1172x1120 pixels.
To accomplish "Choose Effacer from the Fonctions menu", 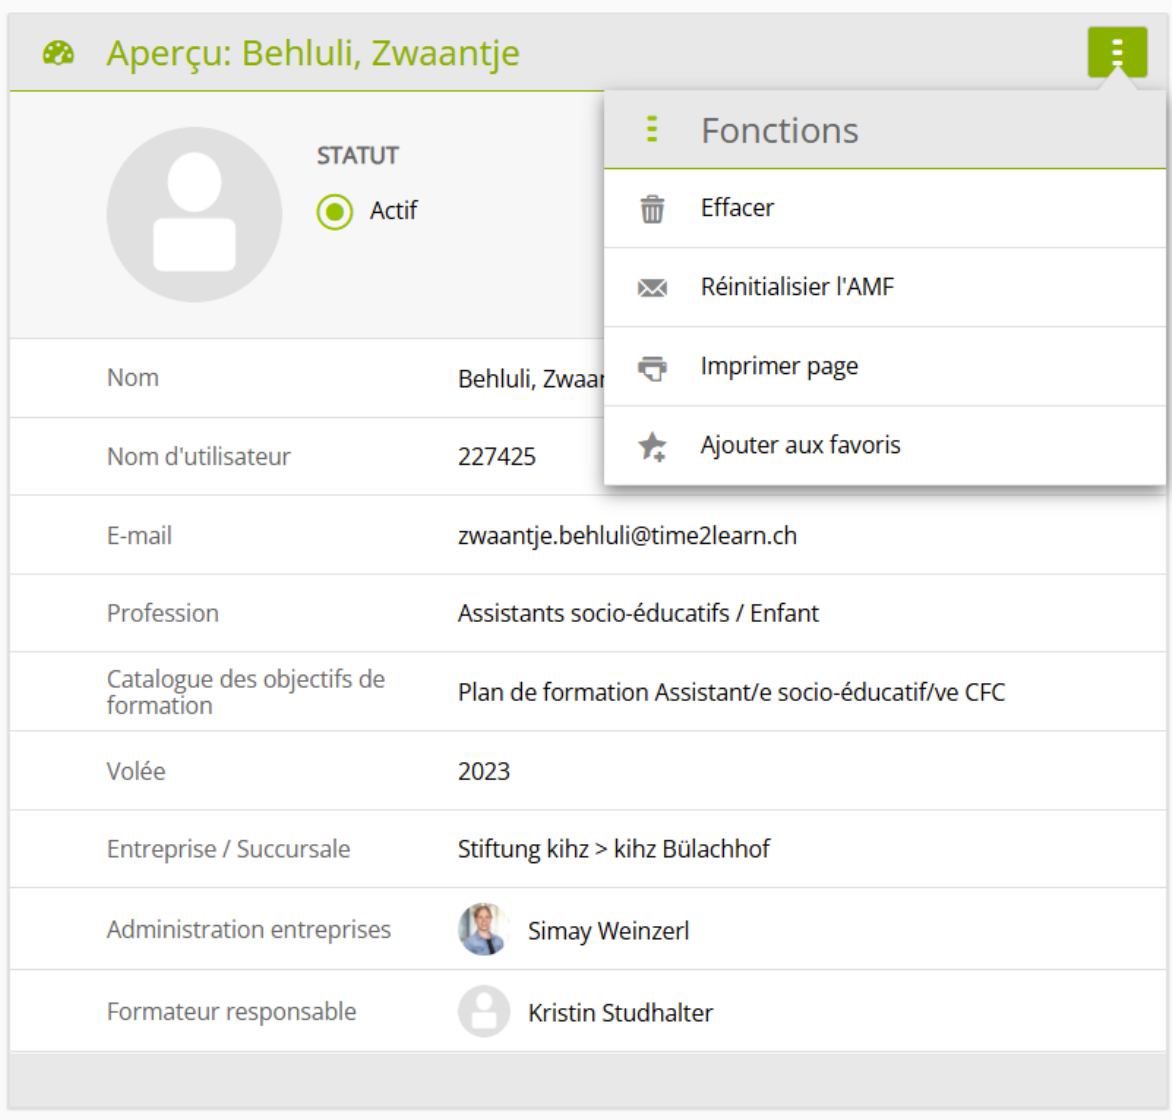I will (x=737, y=208).
